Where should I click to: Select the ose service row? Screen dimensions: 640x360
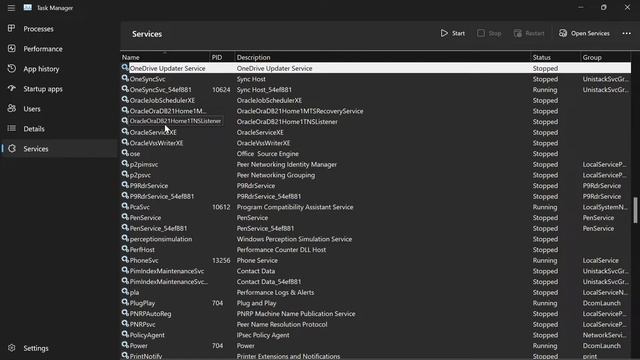[x=376, y=153]
